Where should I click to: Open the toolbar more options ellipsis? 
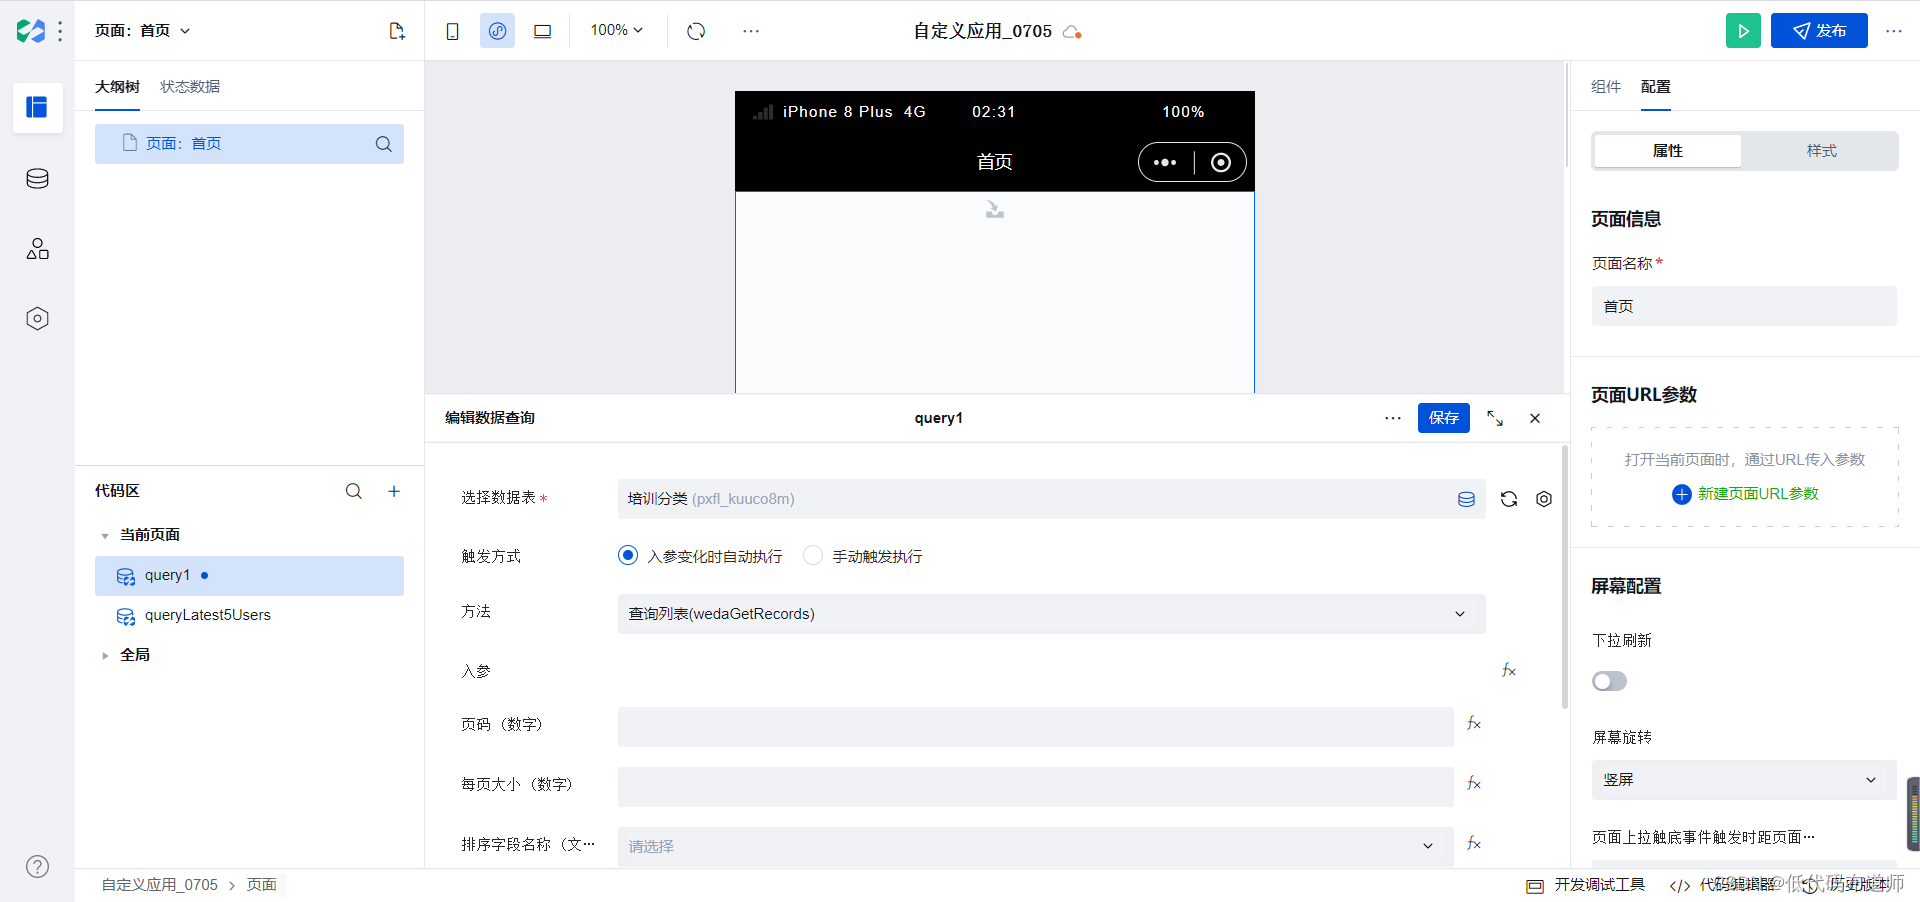click(751, 31)
